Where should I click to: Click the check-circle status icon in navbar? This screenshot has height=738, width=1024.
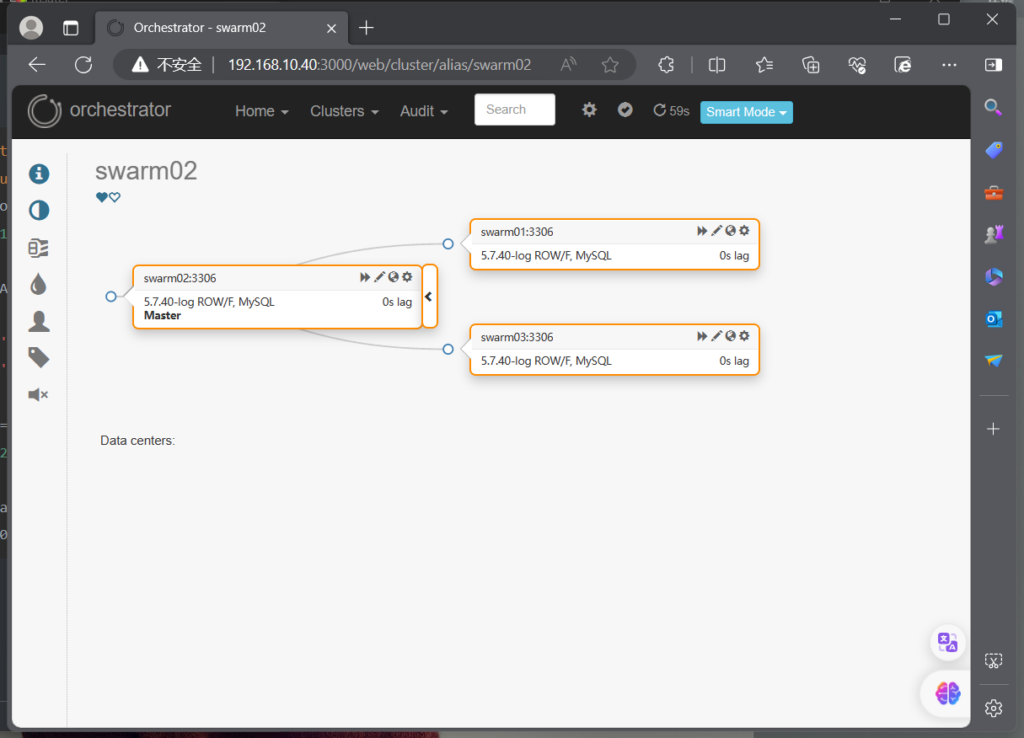click(625, 110)
